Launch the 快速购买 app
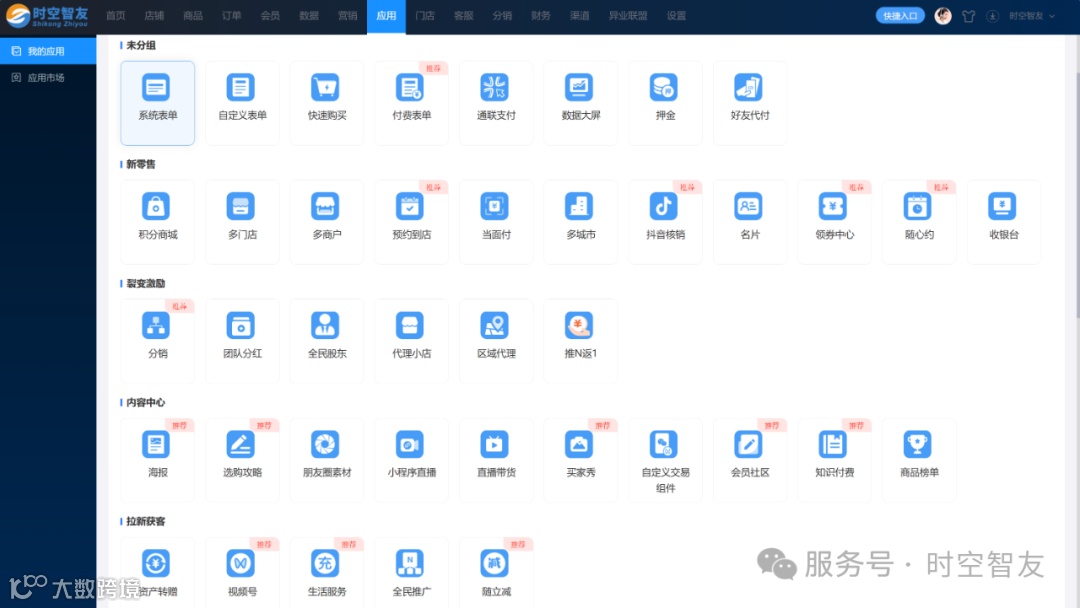Image resolution: width=1080 pixels, height=608 pixels. point(326,103)
